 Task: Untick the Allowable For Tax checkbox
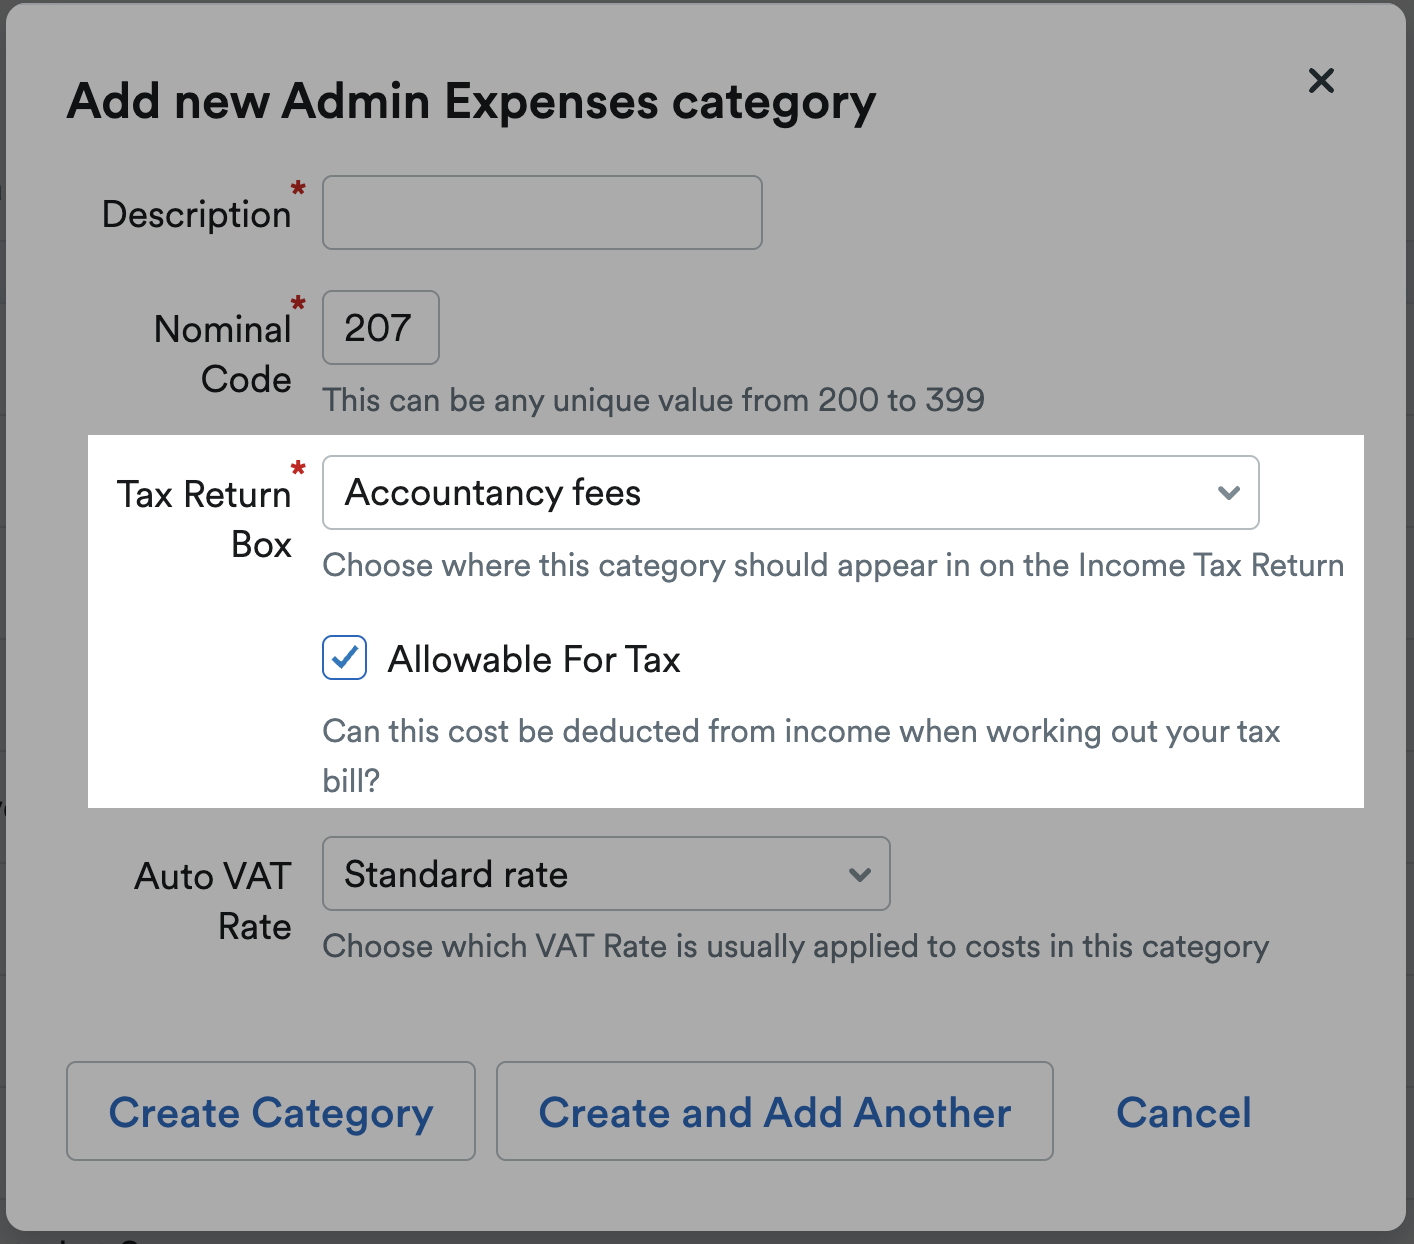(344, 658)
